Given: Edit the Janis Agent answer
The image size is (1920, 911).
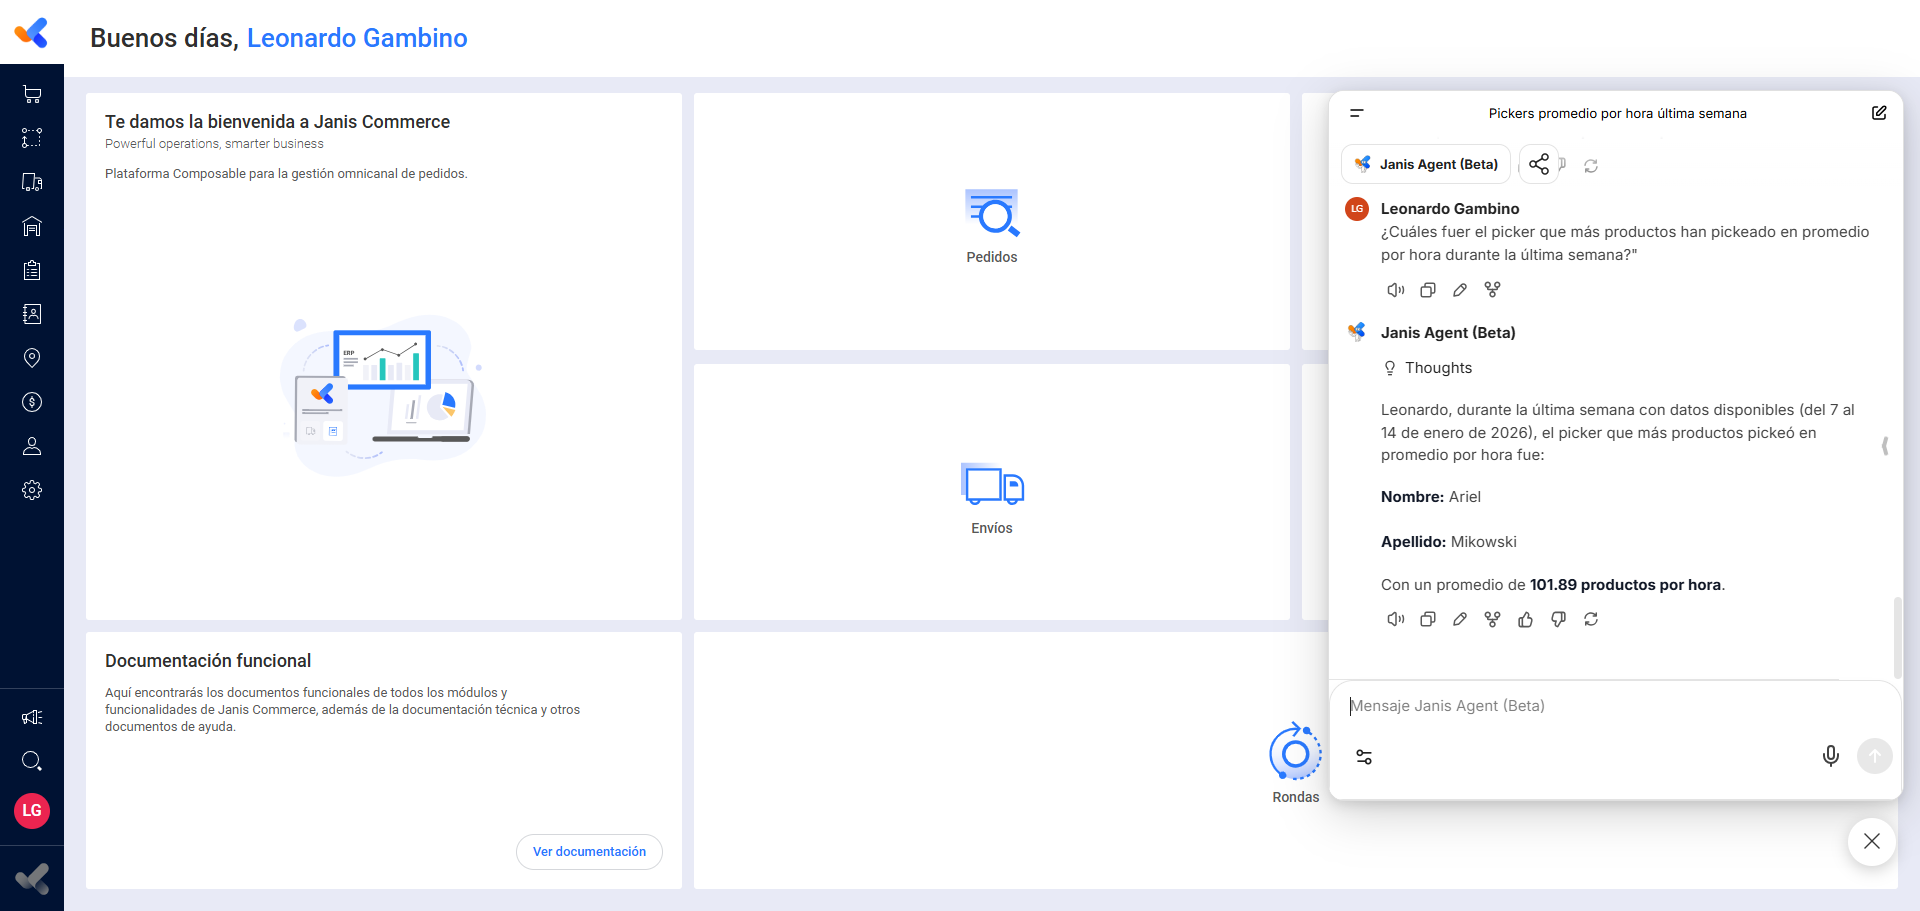Looking at the screenshot, I should (x=1460, y=620).
